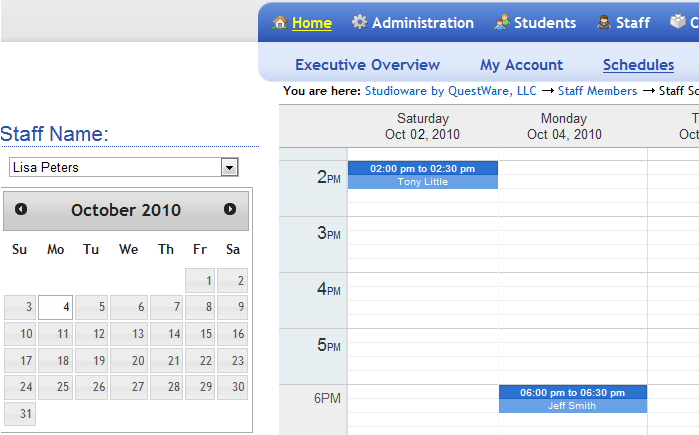This screenshot has height=435, width=699.
Task: Click the Staff Members breadcrumb link
Action: (x=597, y=91)
